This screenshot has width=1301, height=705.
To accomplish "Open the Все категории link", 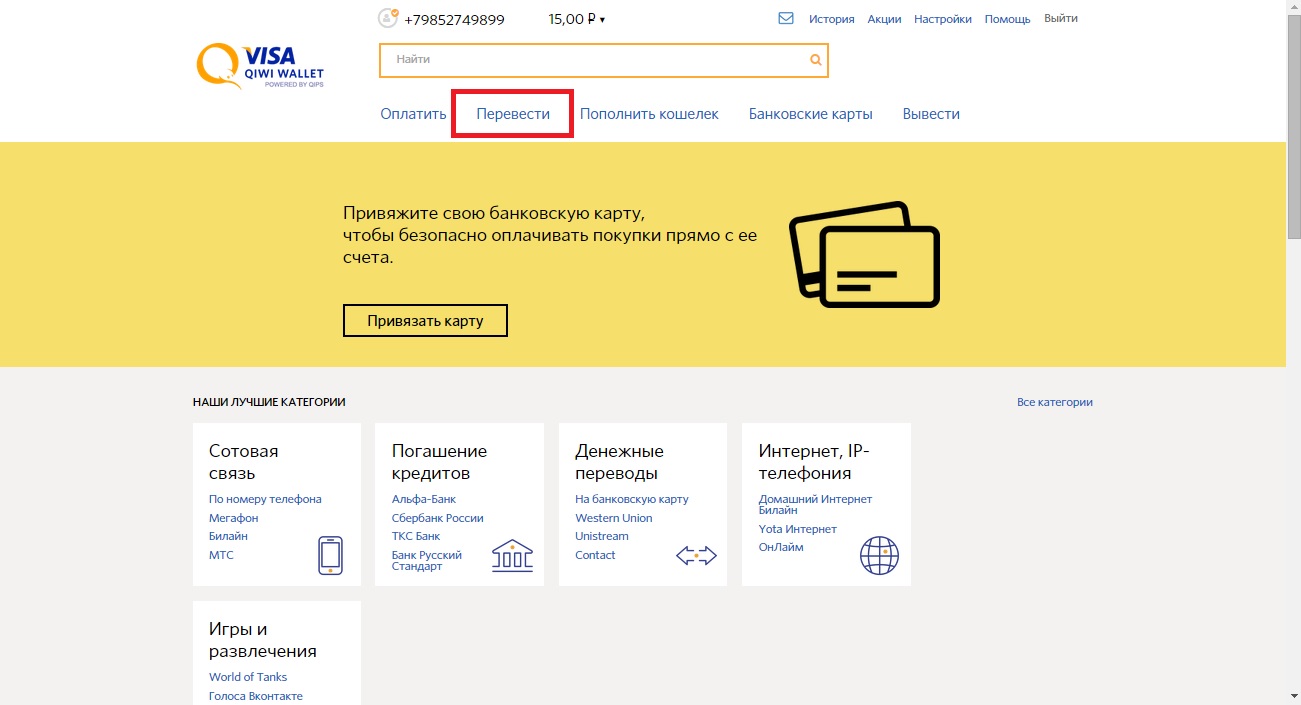I will (1054, 402).
